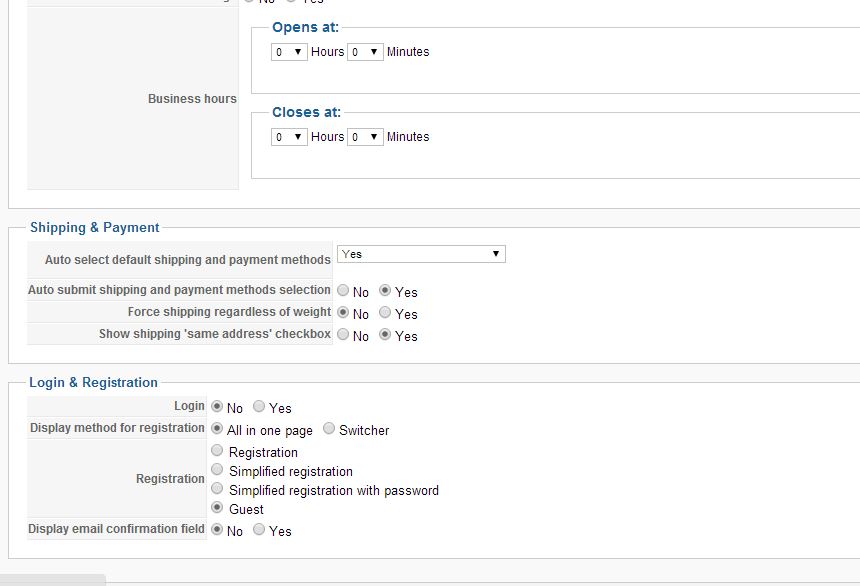
Task: Disable the shipping 'same address' checkbox option (No)
Action: coord(343,335)
